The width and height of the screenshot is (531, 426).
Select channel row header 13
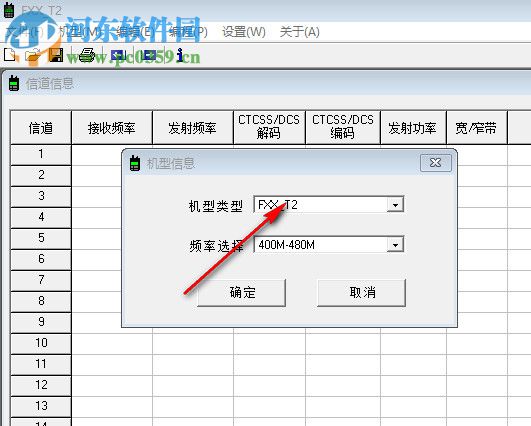pyautogui.click(x=41, y=406)
